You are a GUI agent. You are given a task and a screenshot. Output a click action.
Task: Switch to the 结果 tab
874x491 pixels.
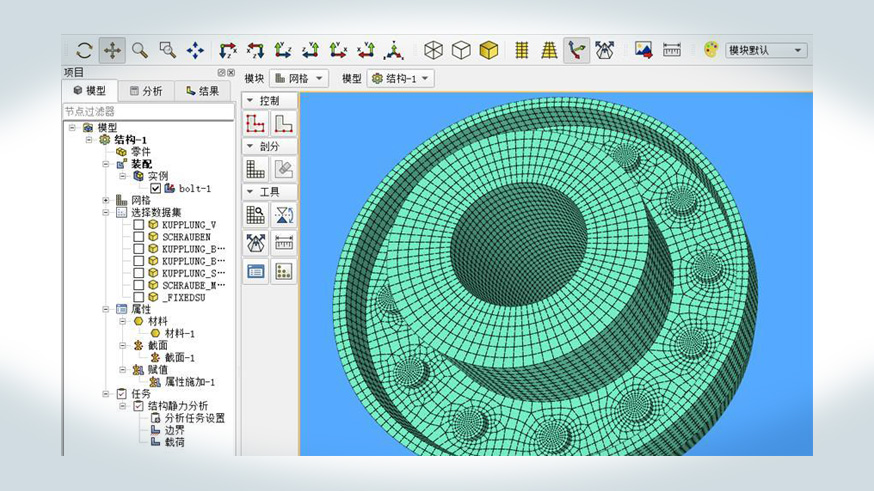tap(202, 91)
